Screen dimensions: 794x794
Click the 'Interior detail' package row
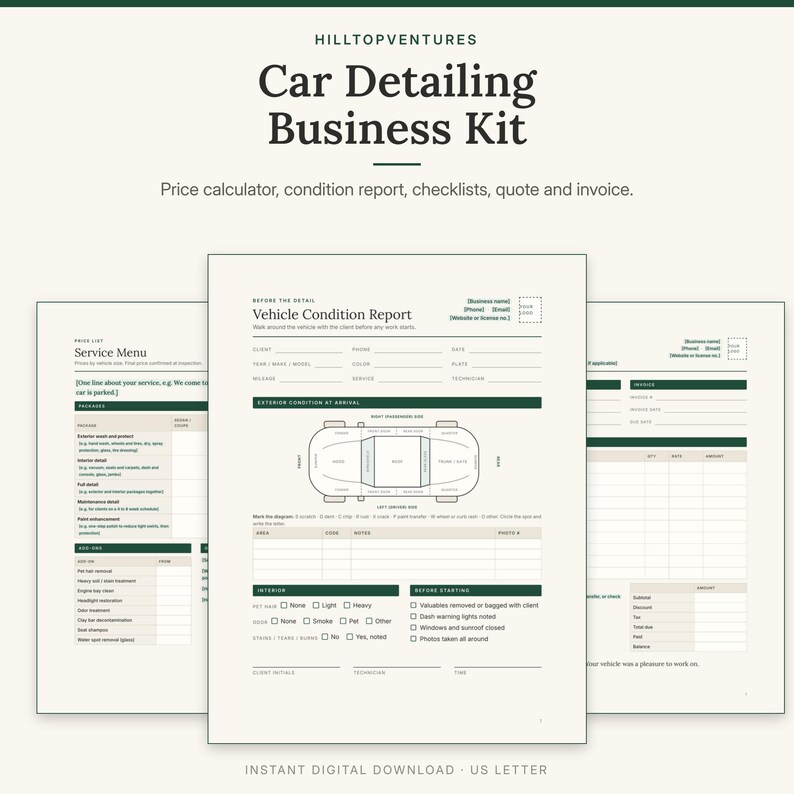tap(141, 467)
